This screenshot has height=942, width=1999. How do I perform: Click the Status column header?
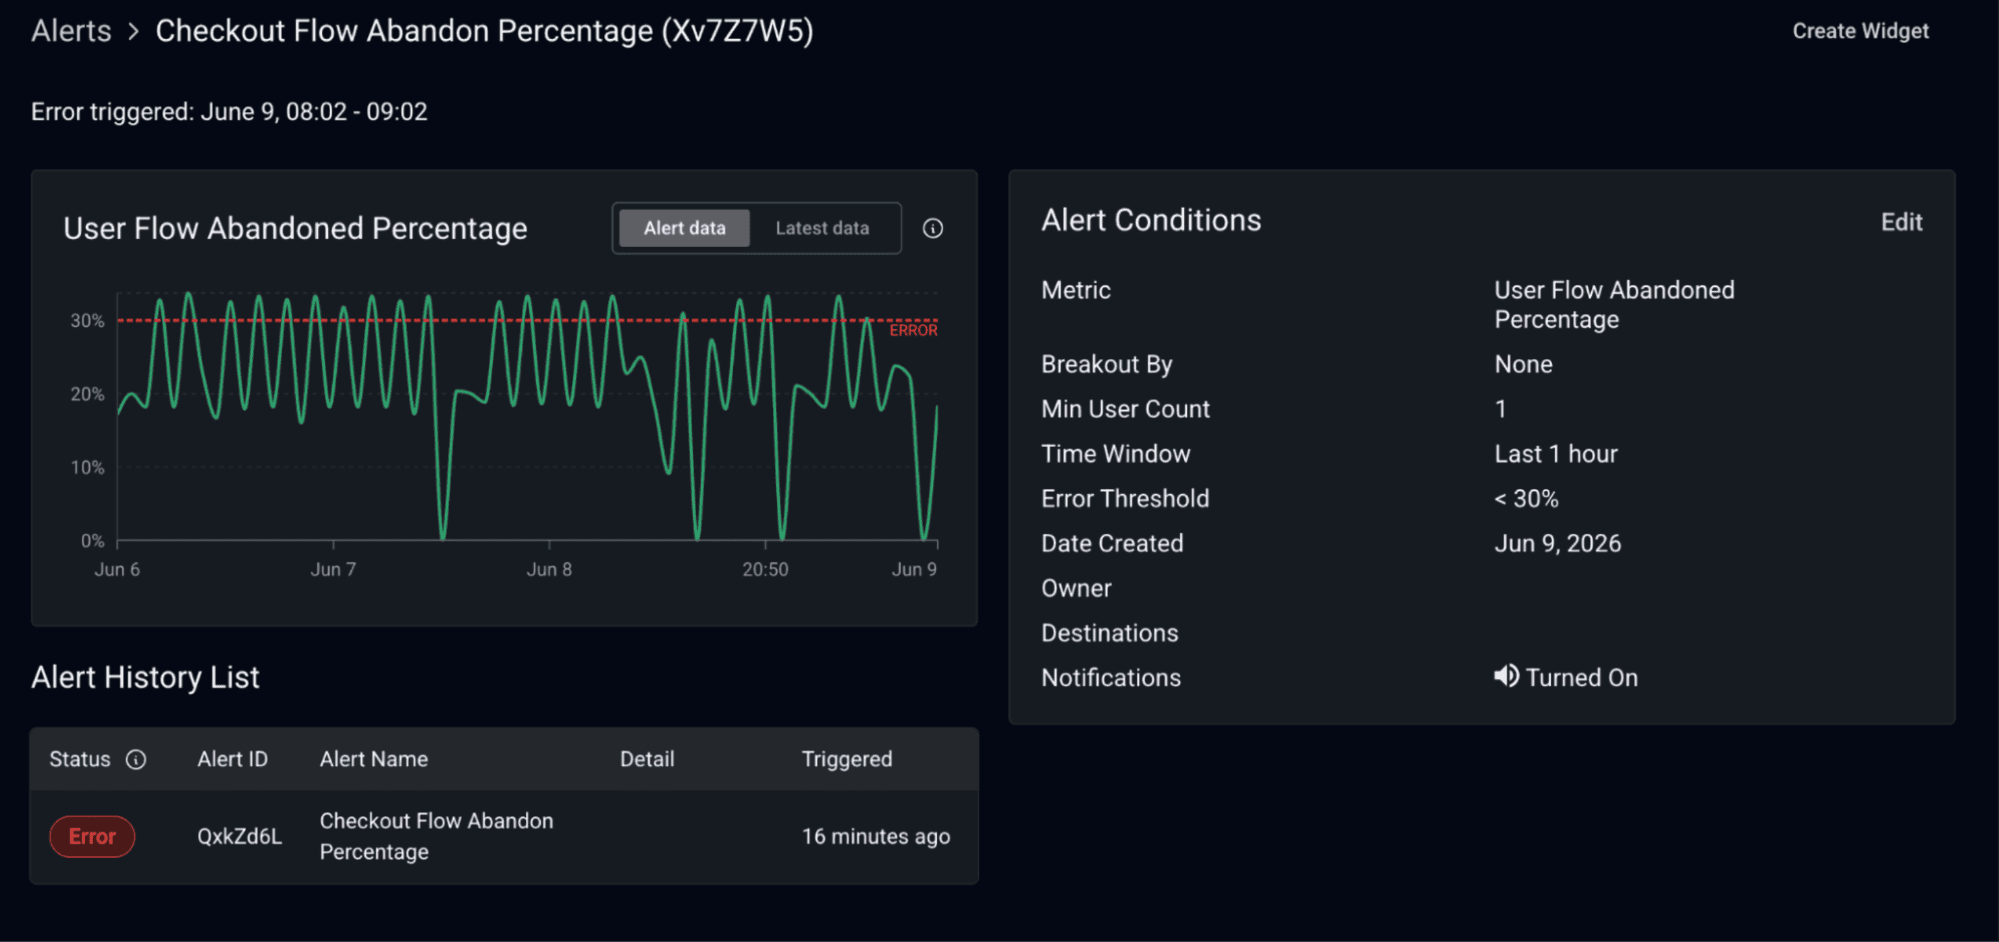(80, 760)
